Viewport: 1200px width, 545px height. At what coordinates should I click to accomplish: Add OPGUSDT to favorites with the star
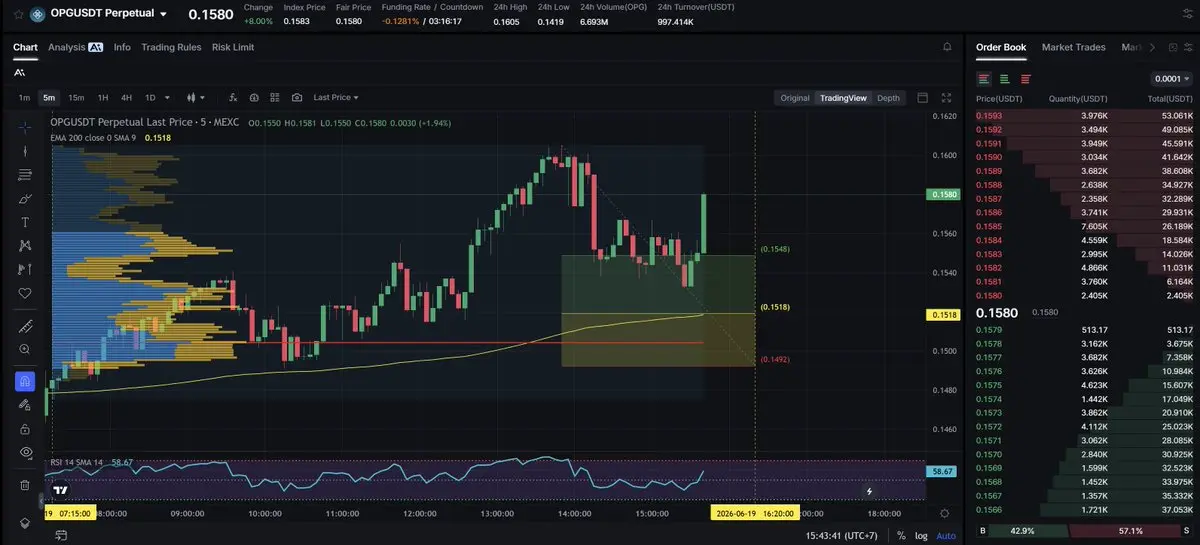[18, 14]
